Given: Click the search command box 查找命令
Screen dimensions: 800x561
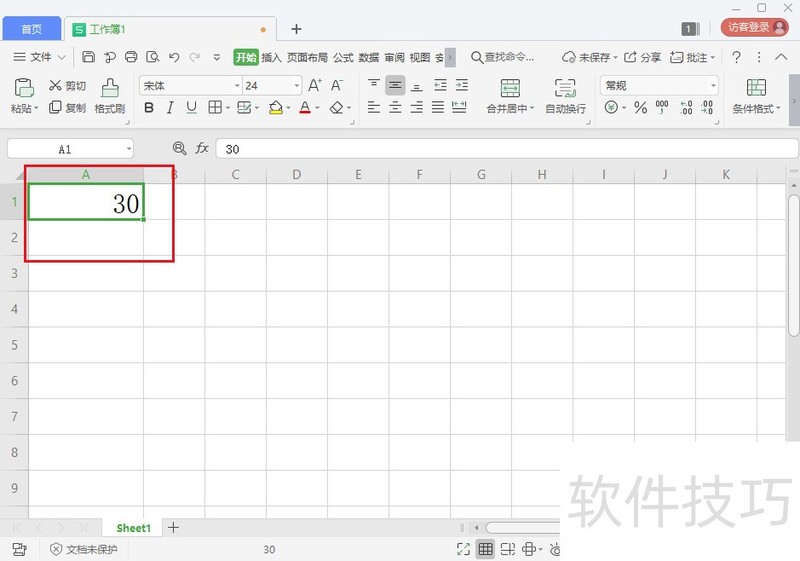Looking at the screenshot, I should (x=503, y=57).
